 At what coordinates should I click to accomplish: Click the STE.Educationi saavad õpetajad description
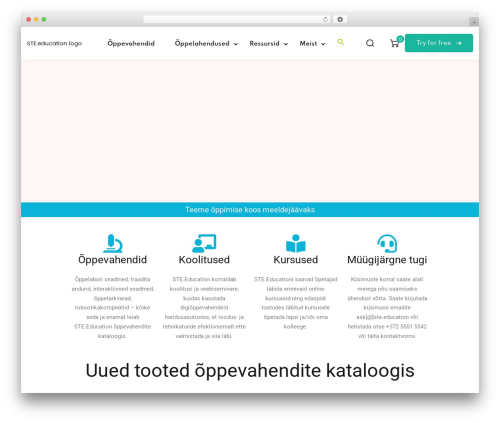296,303
